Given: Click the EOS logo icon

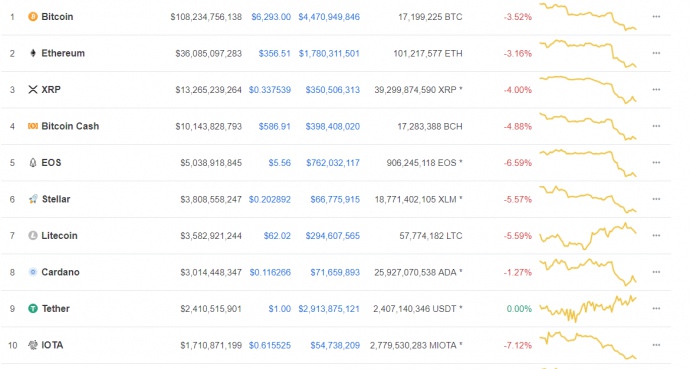Looking at the screenshot, I should click(x=33, y=163).
